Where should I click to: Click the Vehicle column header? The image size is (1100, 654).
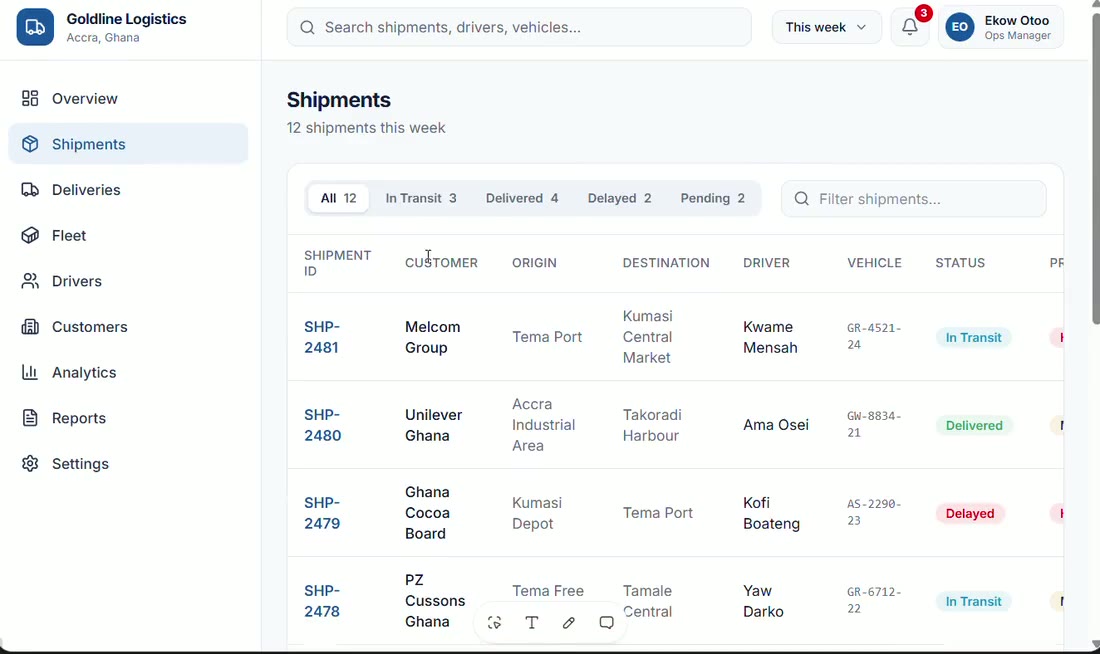coord(874,263)
